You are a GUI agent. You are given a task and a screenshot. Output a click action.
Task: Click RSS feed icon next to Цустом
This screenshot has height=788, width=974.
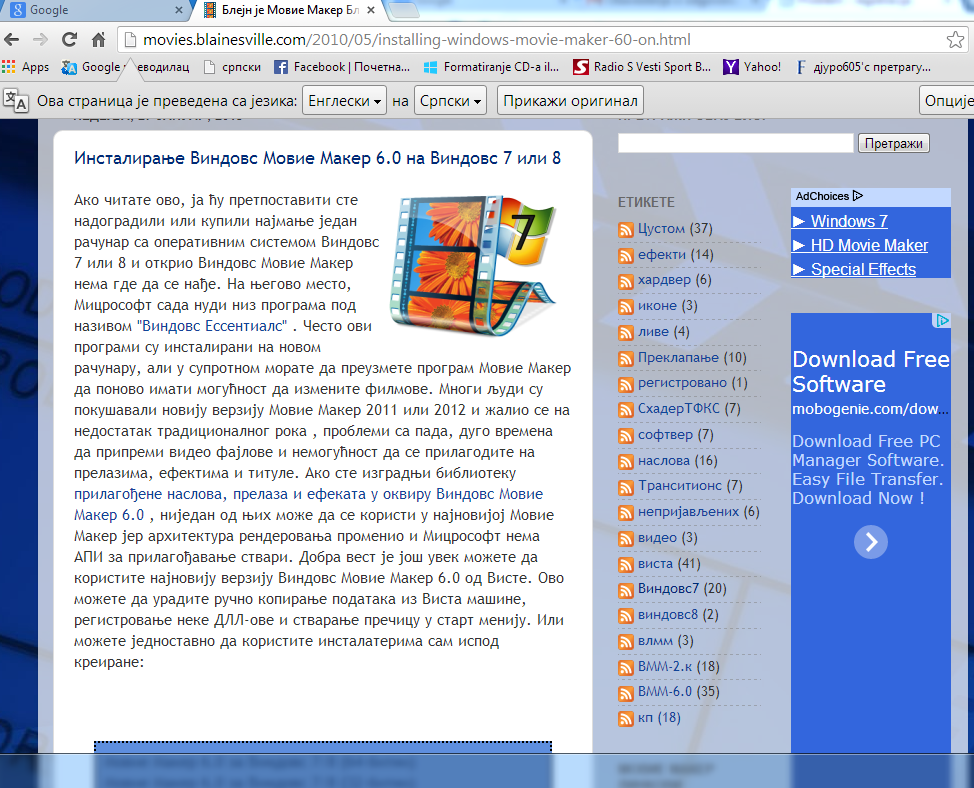(x=626, y=230)
